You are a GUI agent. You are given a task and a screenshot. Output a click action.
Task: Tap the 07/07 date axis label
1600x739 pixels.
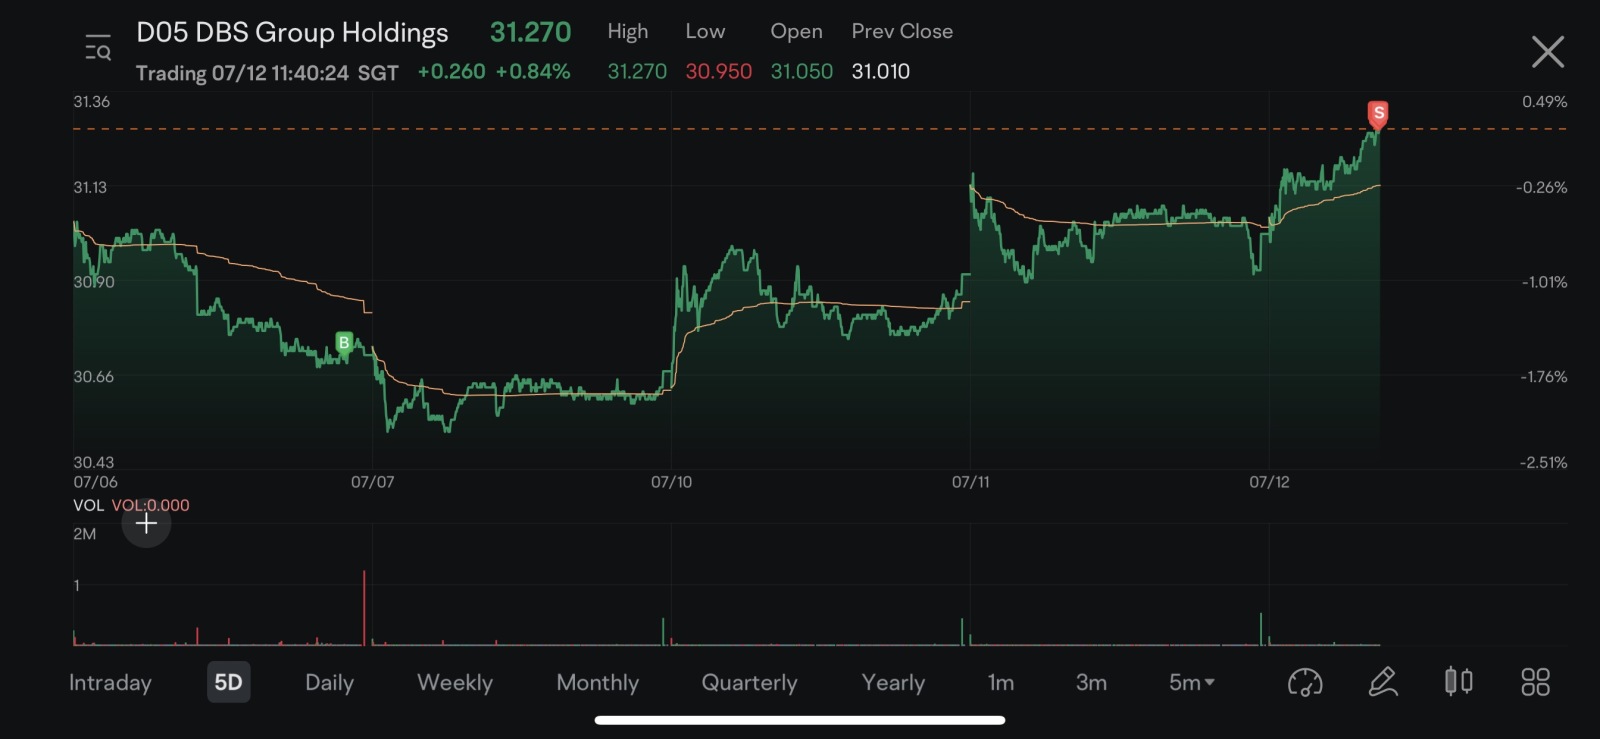tap(372, 482)
